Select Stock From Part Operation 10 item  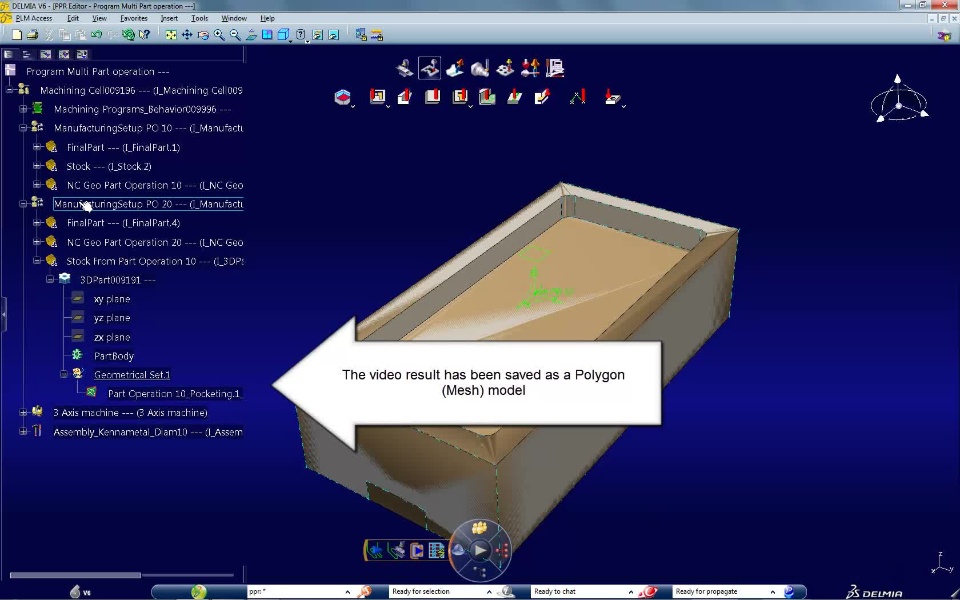coord(155,261)
